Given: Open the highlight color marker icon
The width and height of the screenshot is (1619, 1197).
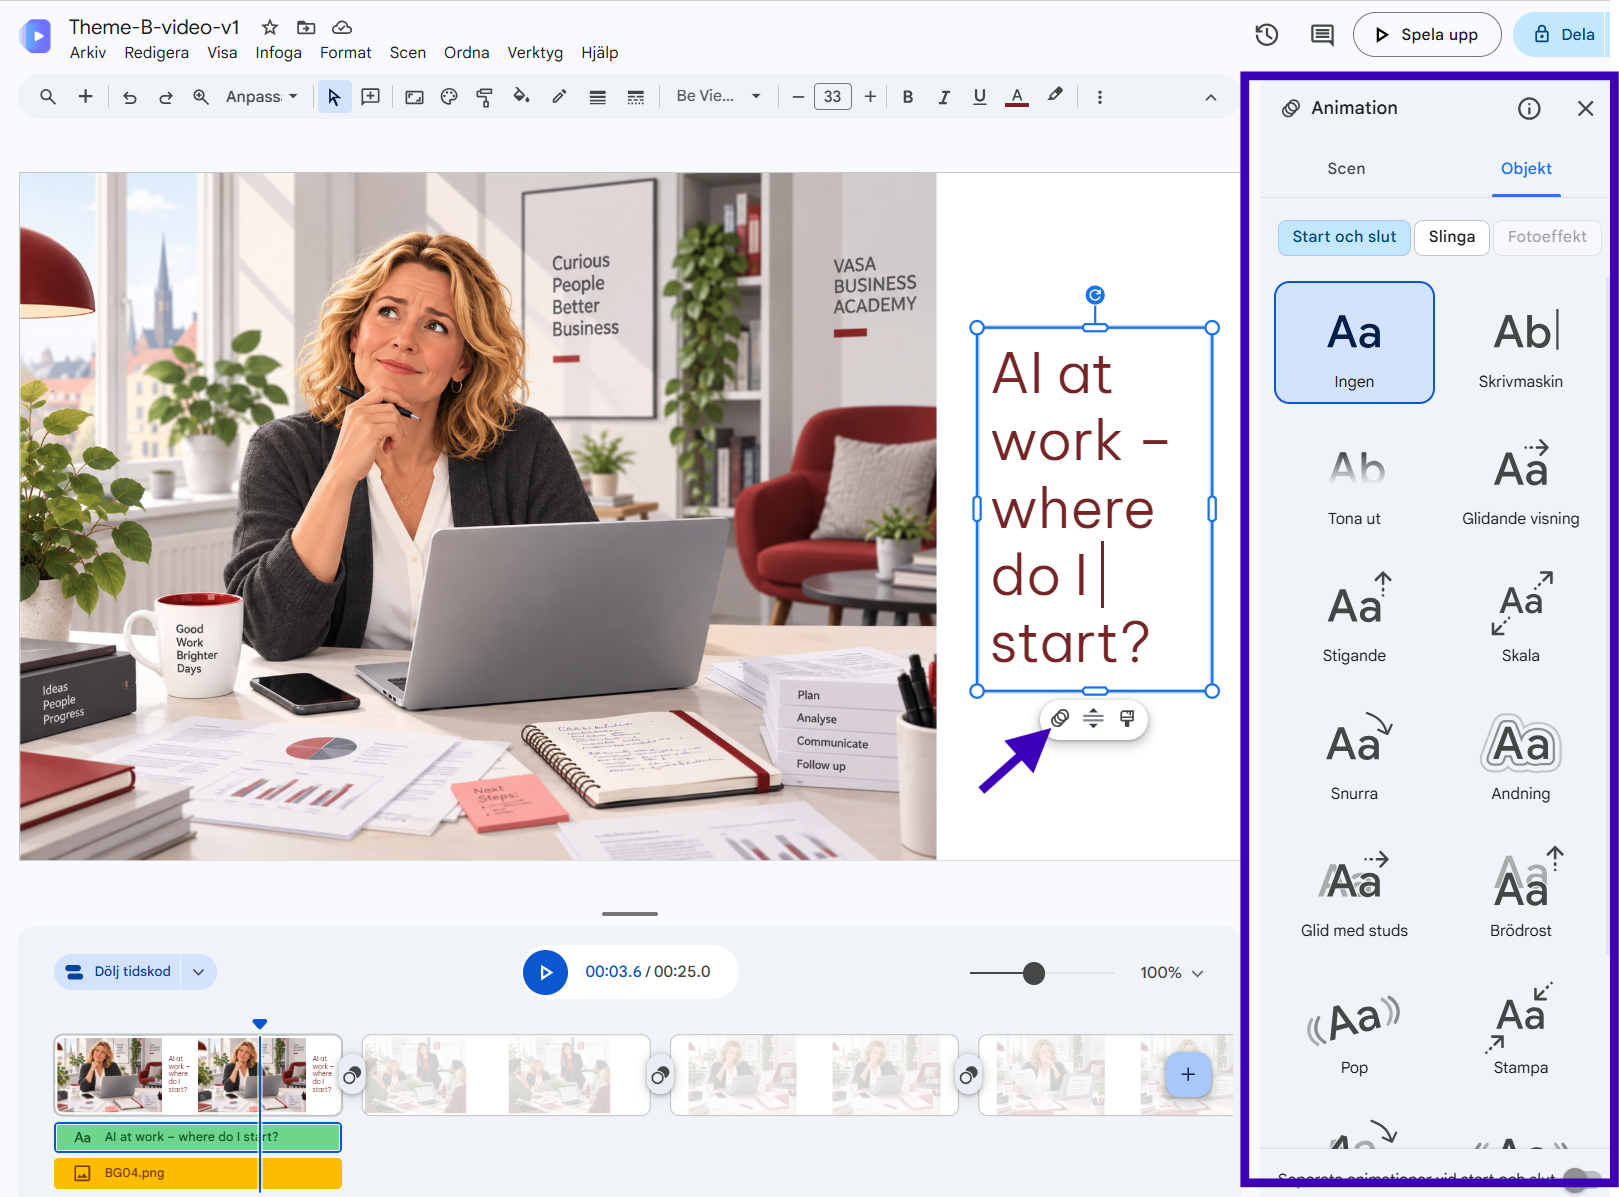Looking at the screenshot, I should 1055,96.
